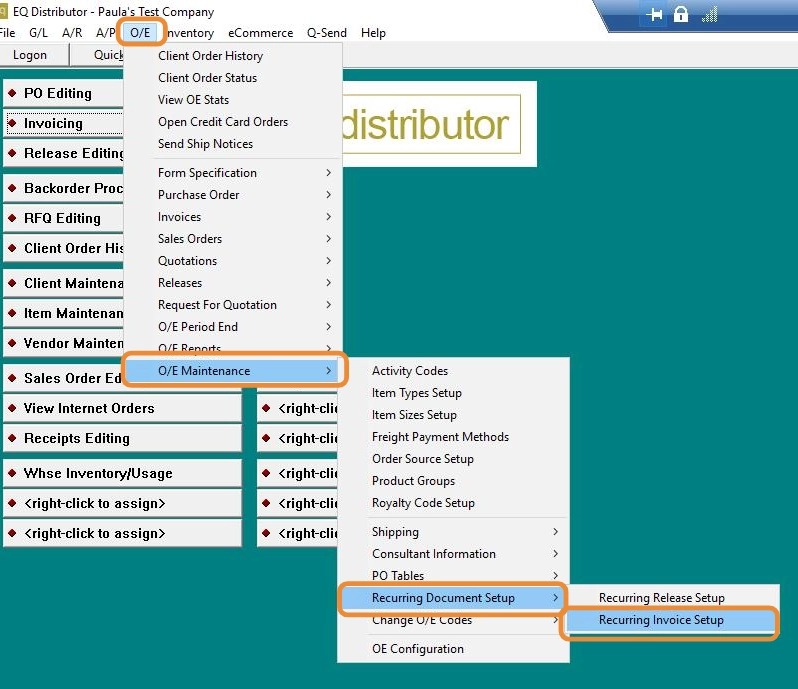Expand the Invoices submenu
Screen dimensions: 798x689
(x=233, y=217)
